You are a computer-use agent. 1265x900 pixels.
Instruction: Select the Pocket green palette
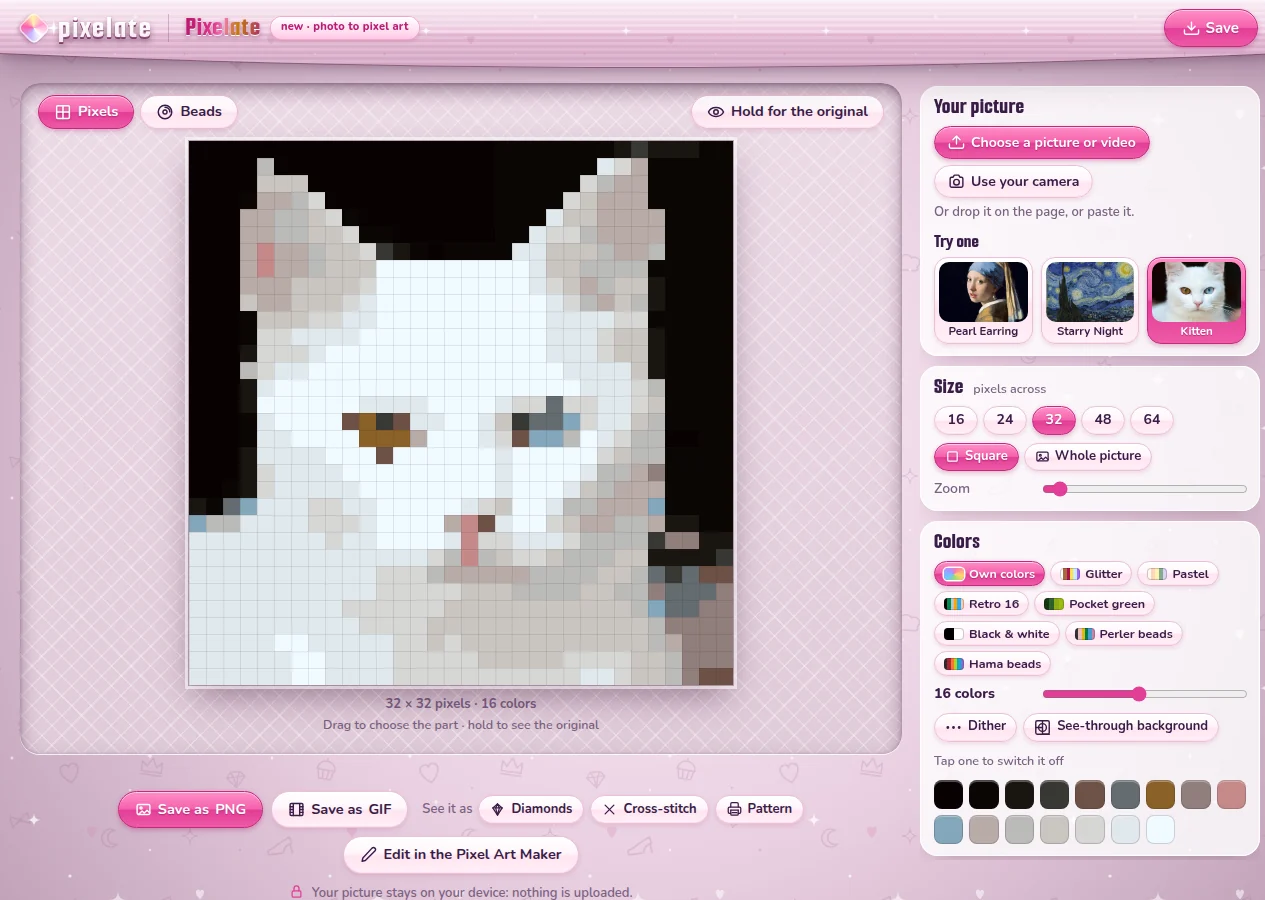coord(1094,604)
